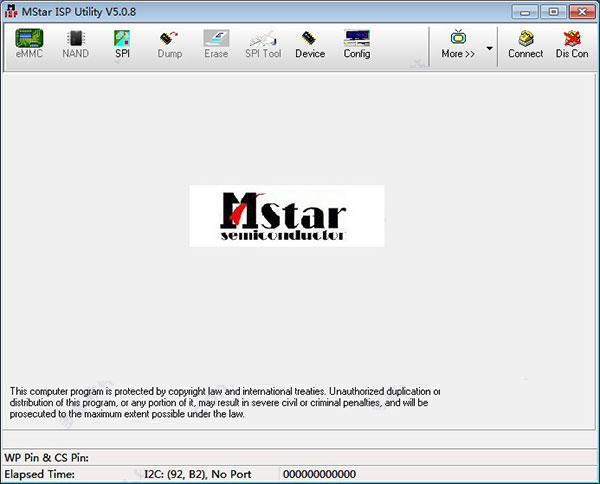Select the NAND flash tool

tap(75, 44)
